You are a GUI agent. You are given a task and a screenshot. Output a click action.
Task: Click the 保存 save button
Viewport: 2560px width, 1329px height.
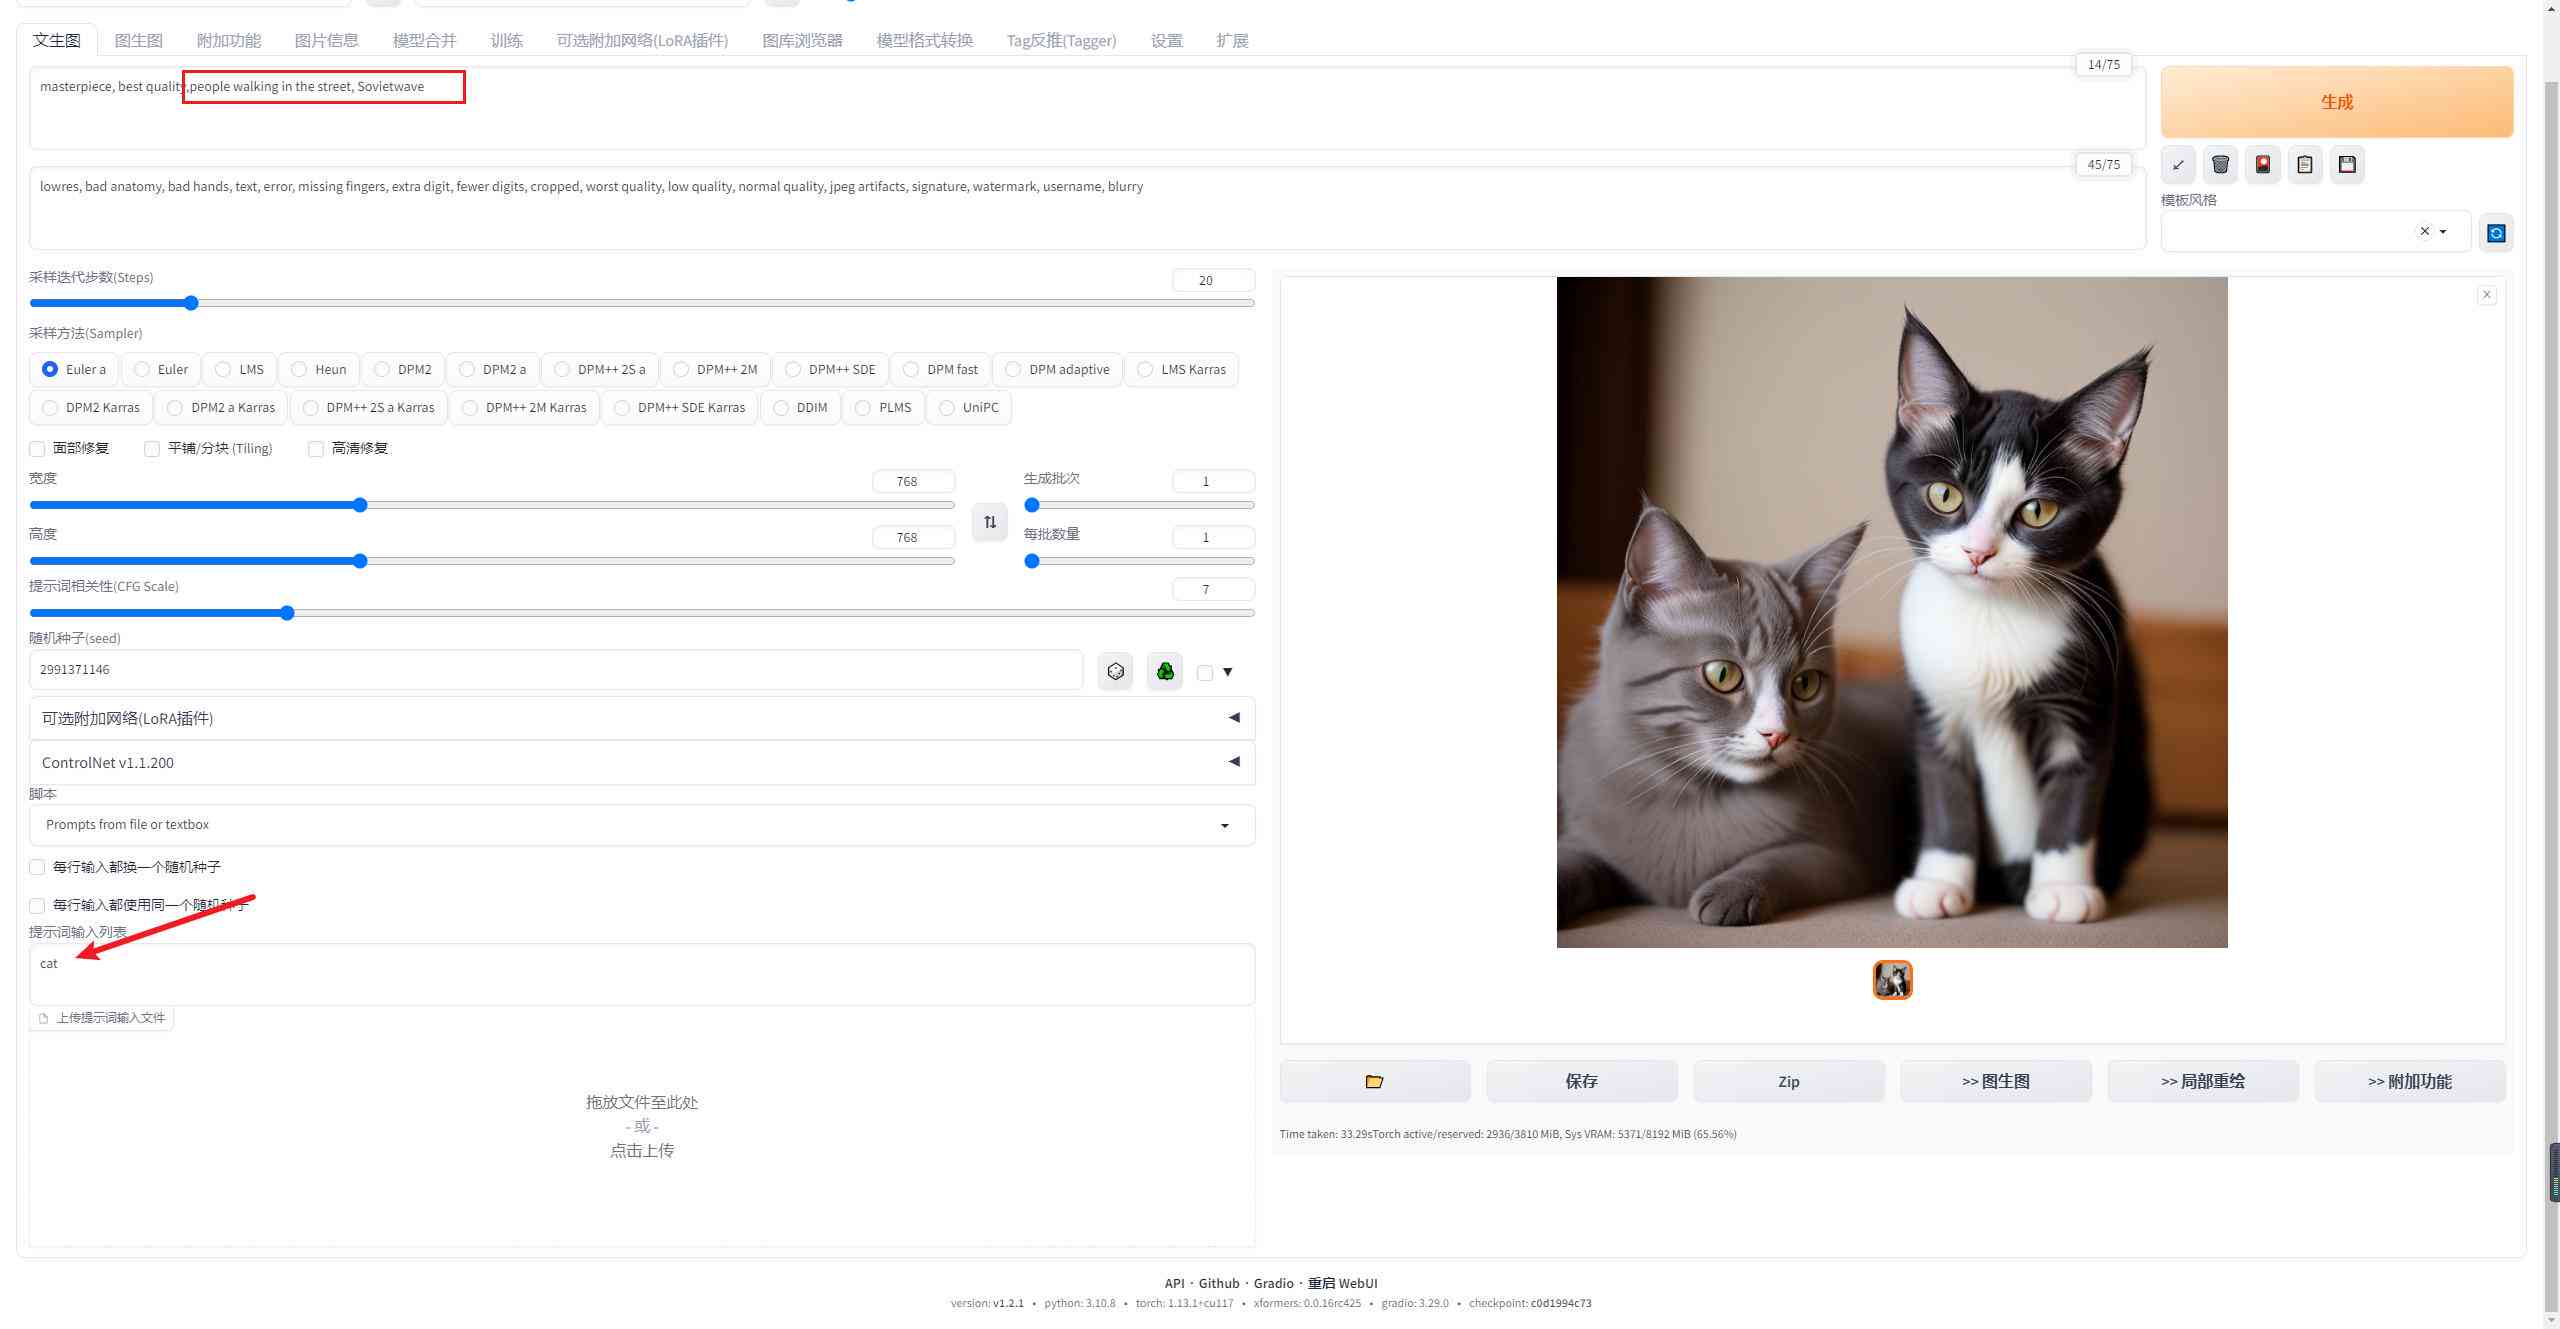point(1581,1081)
